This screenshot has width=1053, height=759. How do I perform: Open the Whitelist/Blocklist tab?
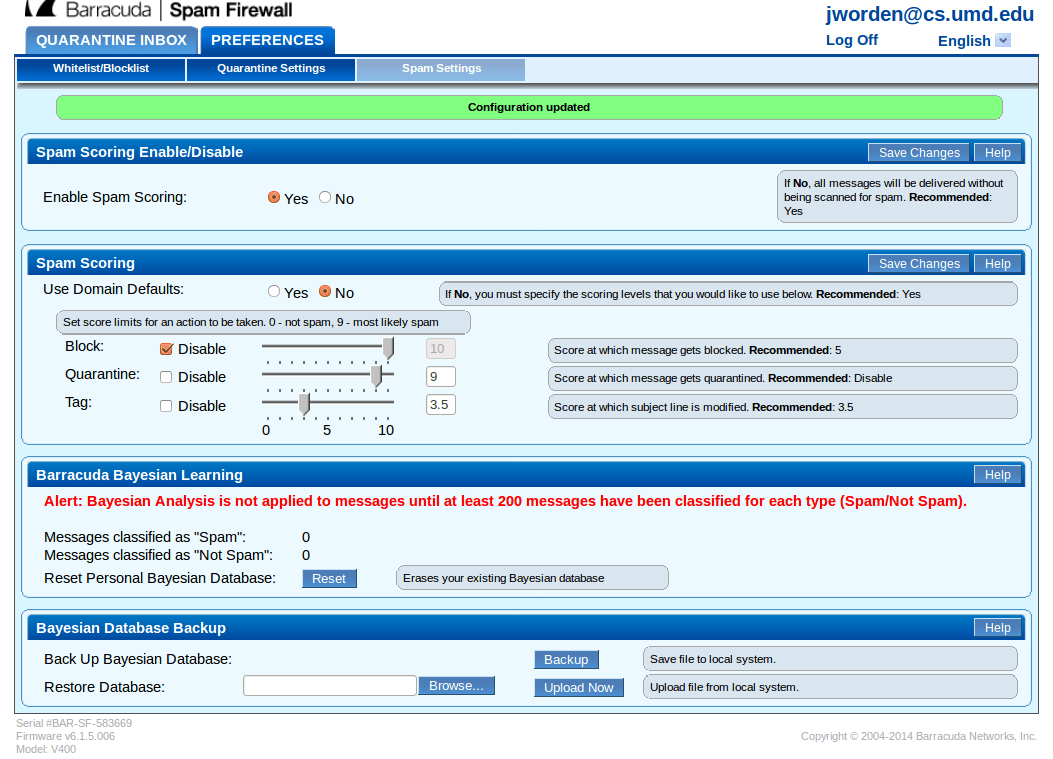coord(100,69)
